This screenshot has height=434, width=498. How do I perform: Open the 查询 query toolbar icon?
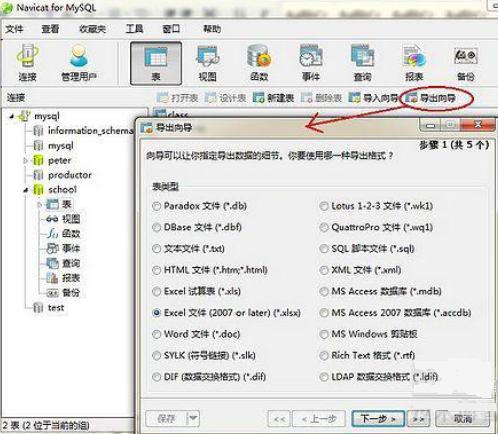(x=362, y=63)
